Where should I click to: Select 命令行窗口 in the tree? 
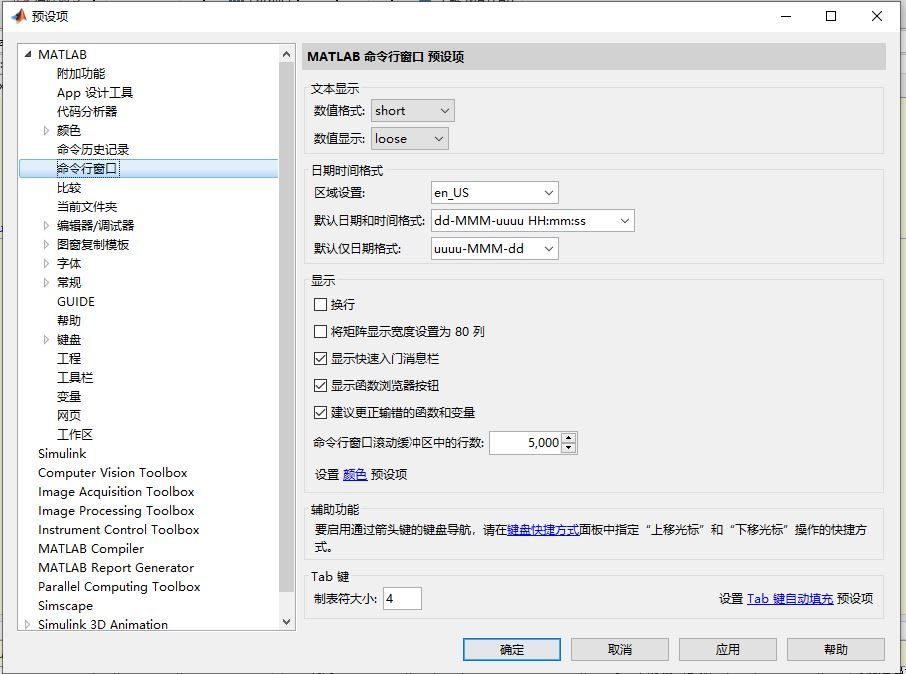pos(88,169)
